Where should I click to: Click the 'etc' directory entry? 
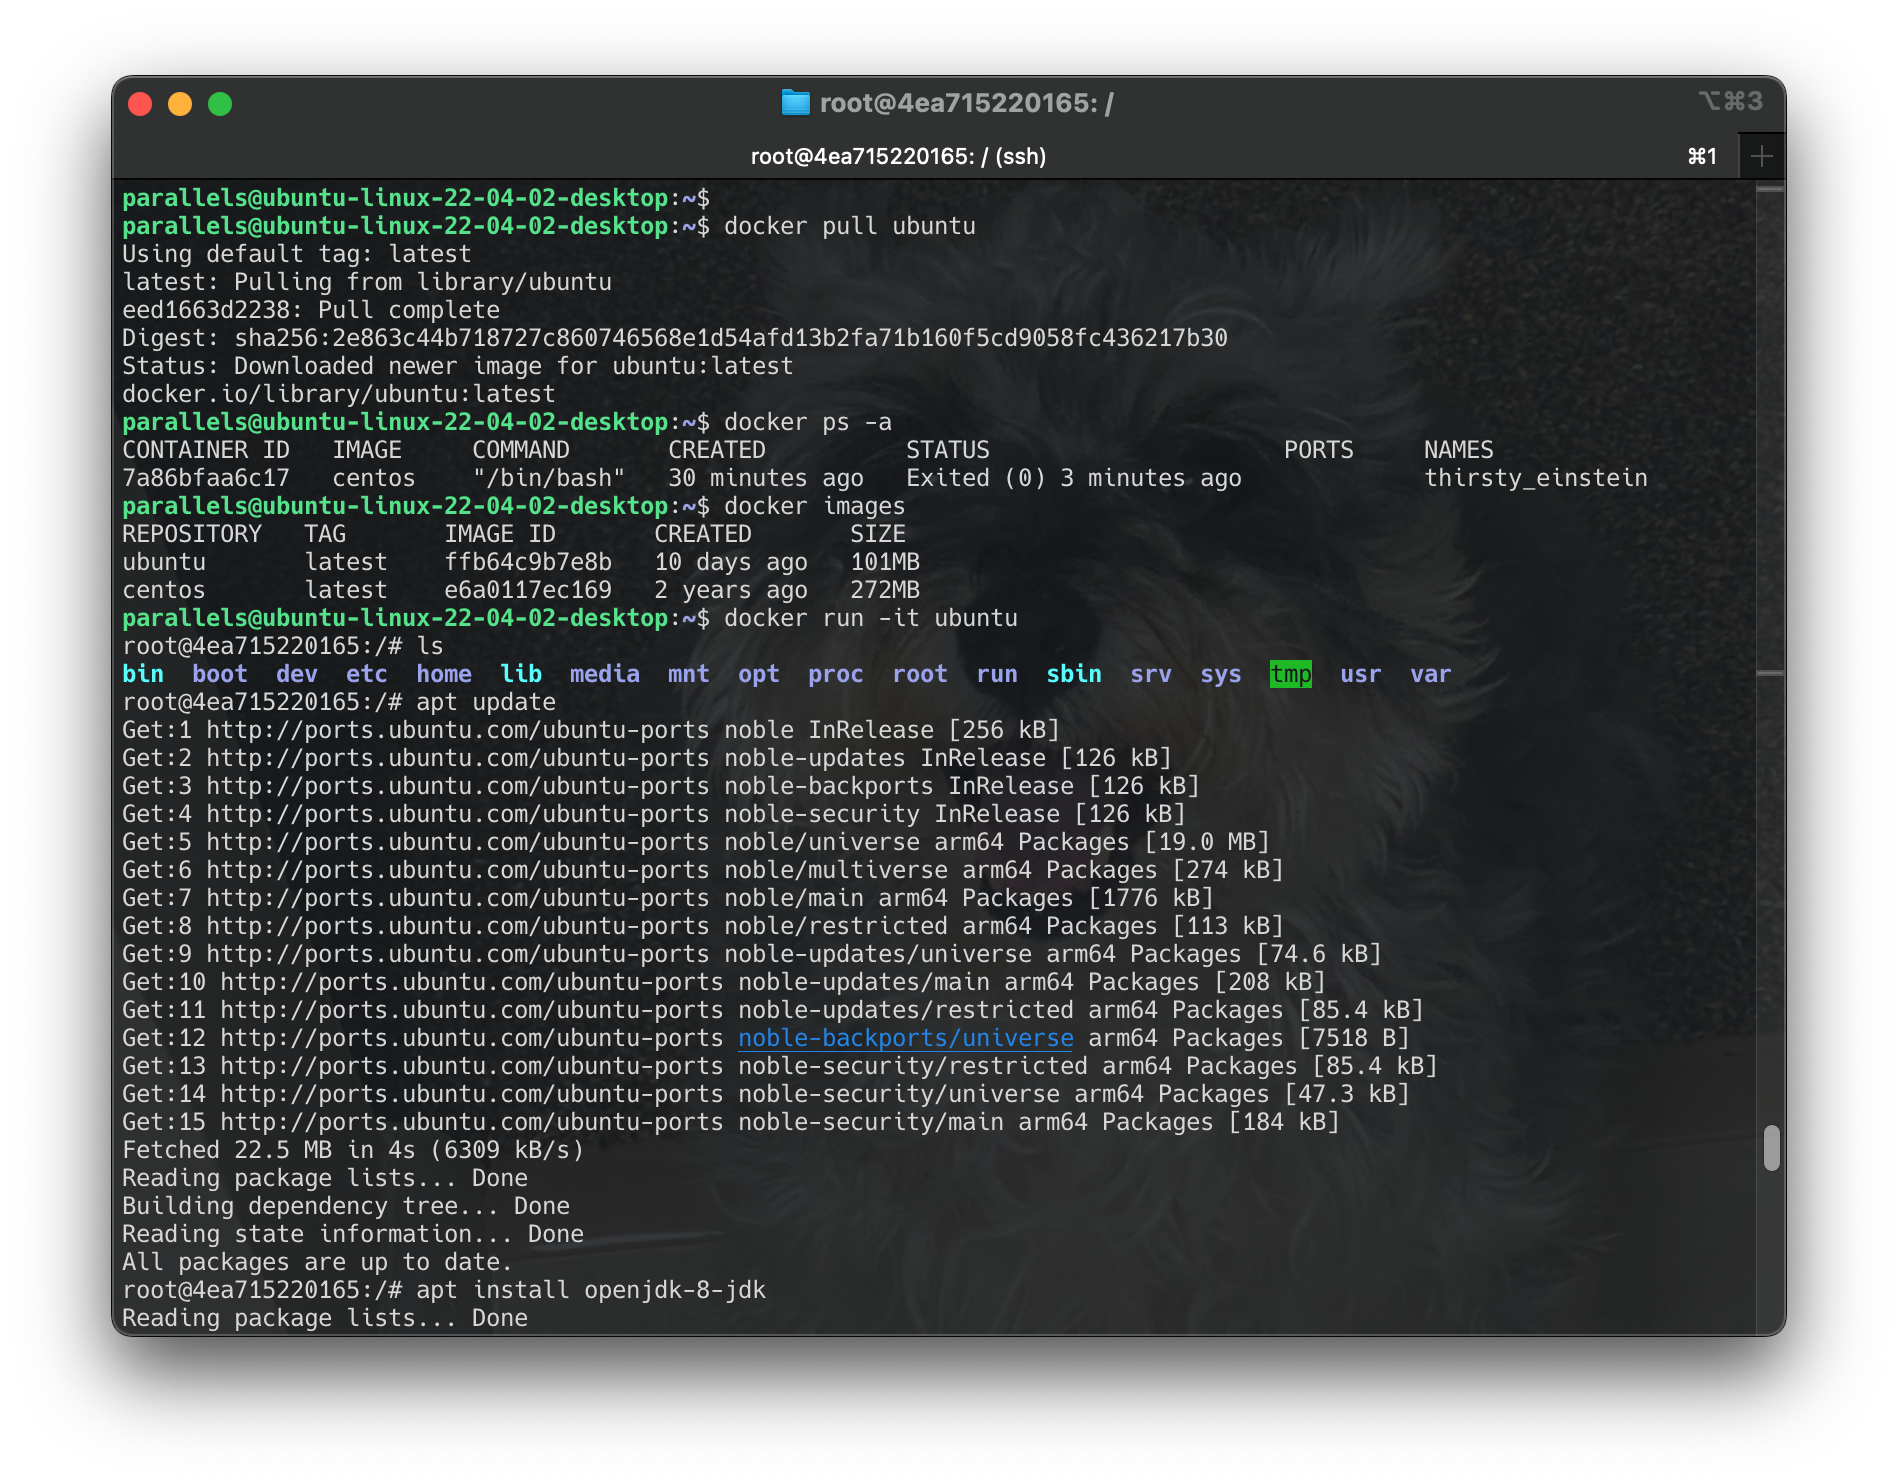tap(367, 674)
